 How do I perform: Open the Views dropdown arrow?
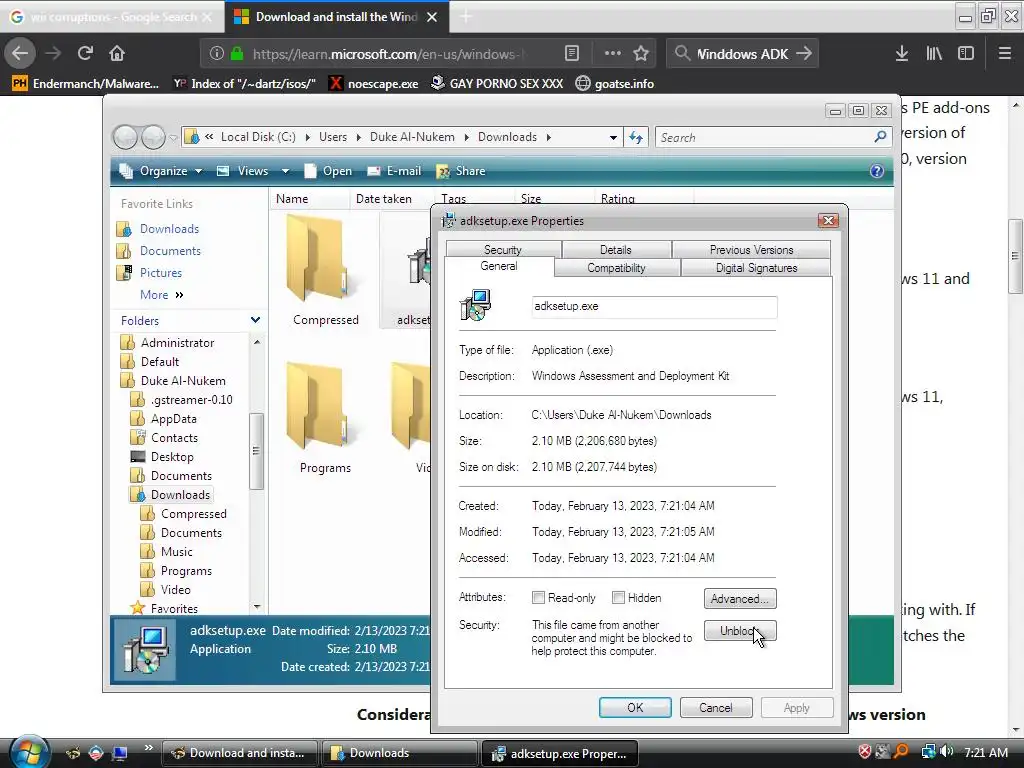click(x=285, y=171)
